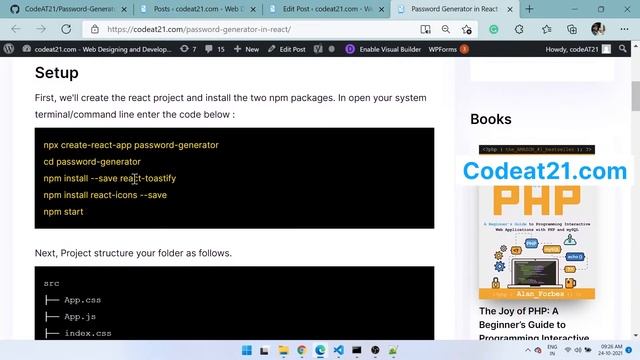Open the Yoast SEO icon in admin bar
This screenshot has height=360, width=640.
pyautogui.click(x=318, y=49)
